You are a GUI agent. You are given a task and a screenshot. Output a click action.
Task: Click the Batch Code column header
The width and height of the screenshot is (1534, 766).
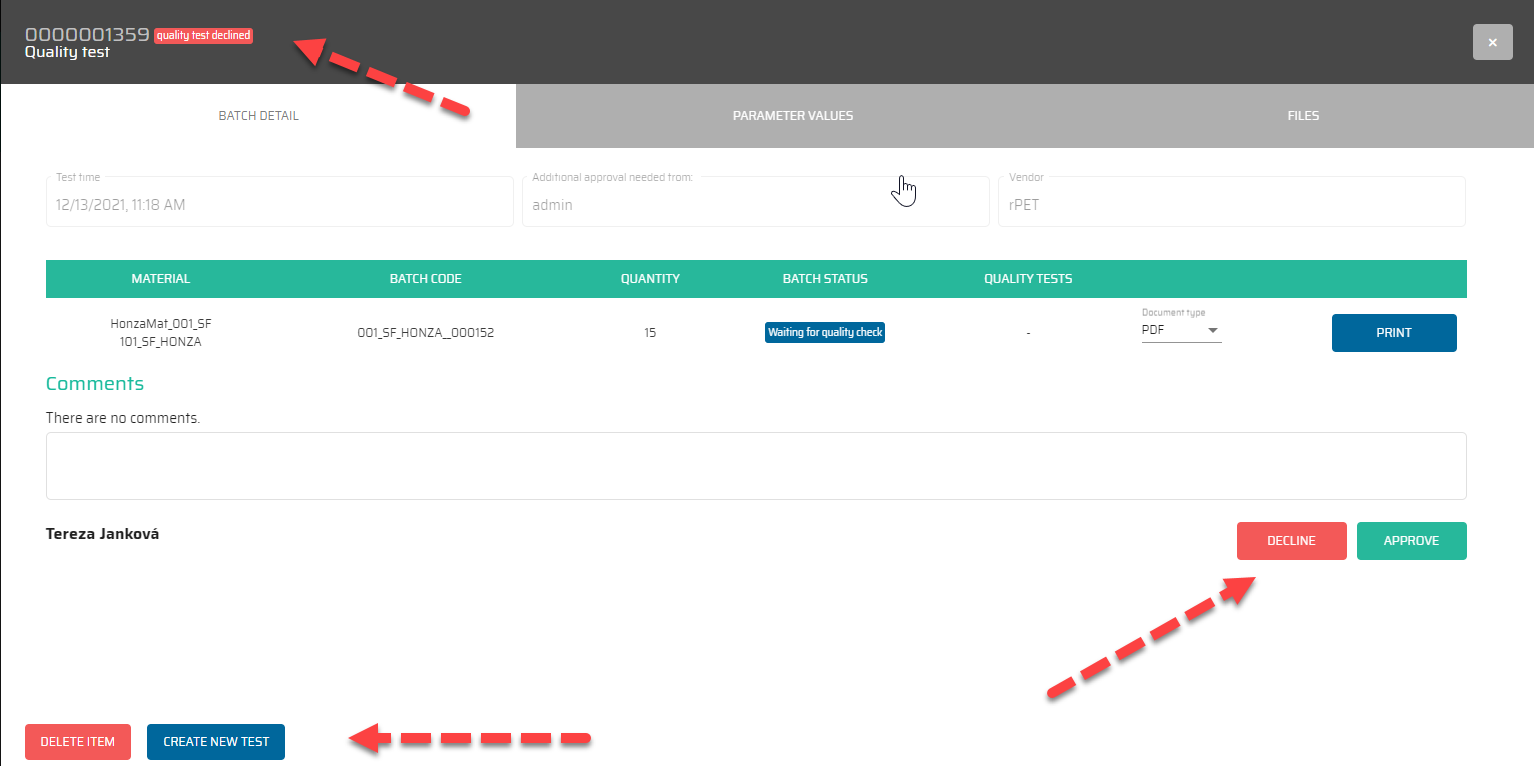click(x=425, y=279)
